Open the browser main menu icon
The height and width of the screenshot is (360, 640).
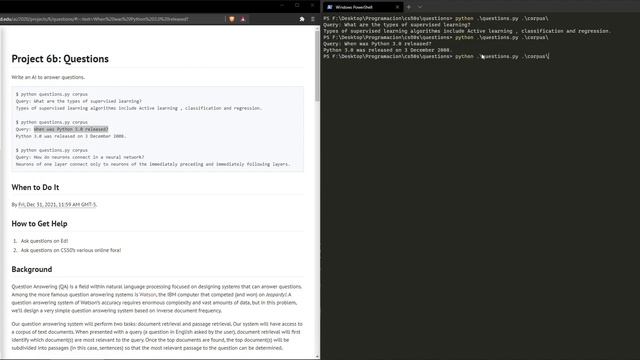(313, 19)
